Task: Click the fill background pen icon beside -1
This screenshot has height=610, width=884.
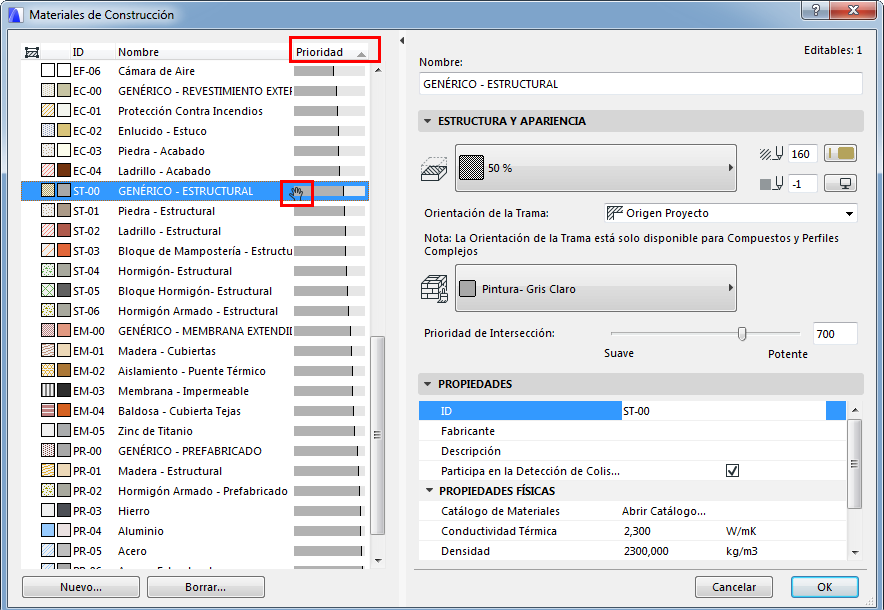Action: pyautogui.click(x=772, y=183)
